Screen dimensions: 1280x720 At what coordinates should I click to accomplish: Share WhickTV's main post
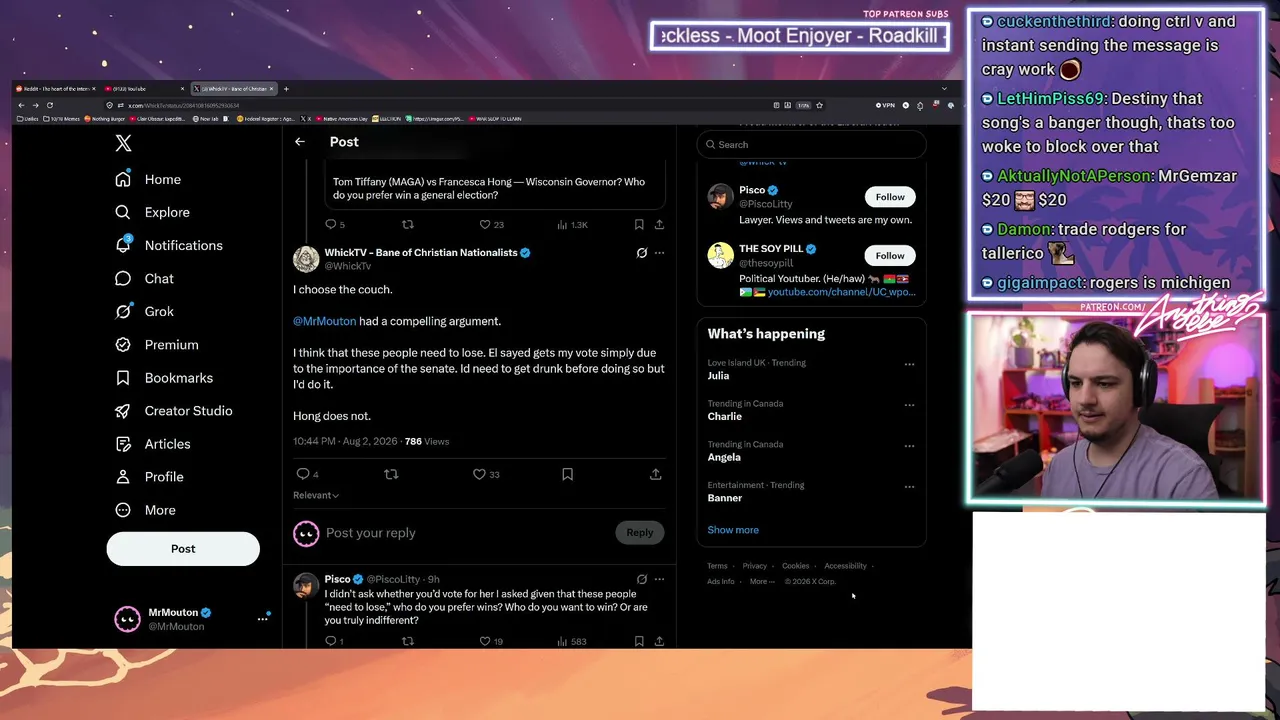(x=656, y=474)
